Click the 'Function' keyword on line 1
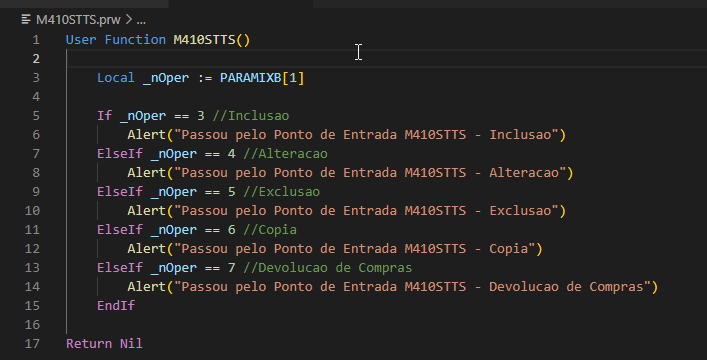Image resolution: width=707 pixels, height=360 pixels. coord(135,40)
